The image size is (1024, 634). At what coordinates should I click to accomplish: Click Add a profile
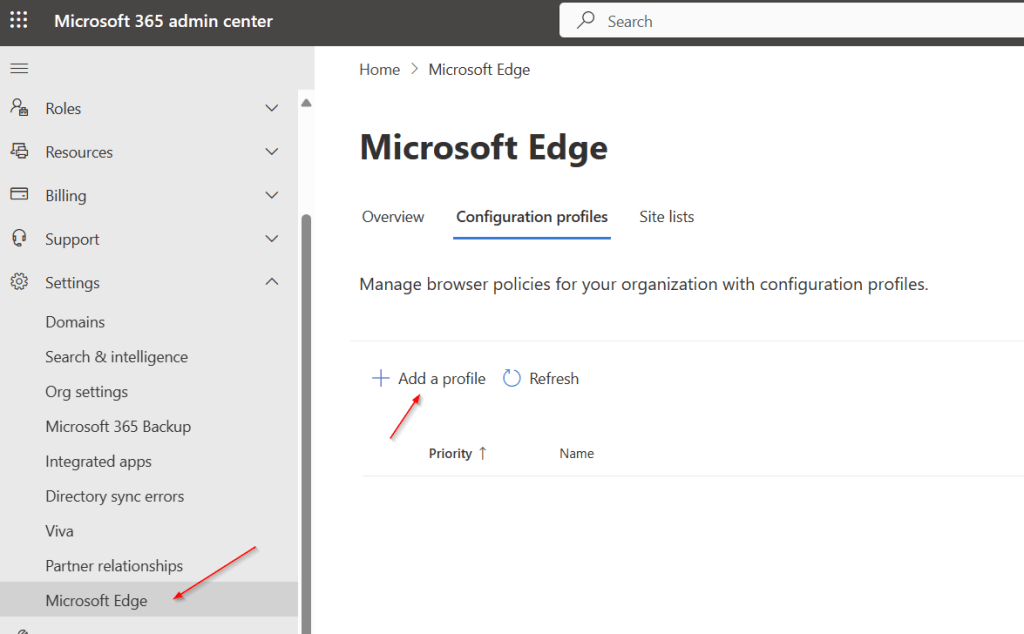(441, 378)
